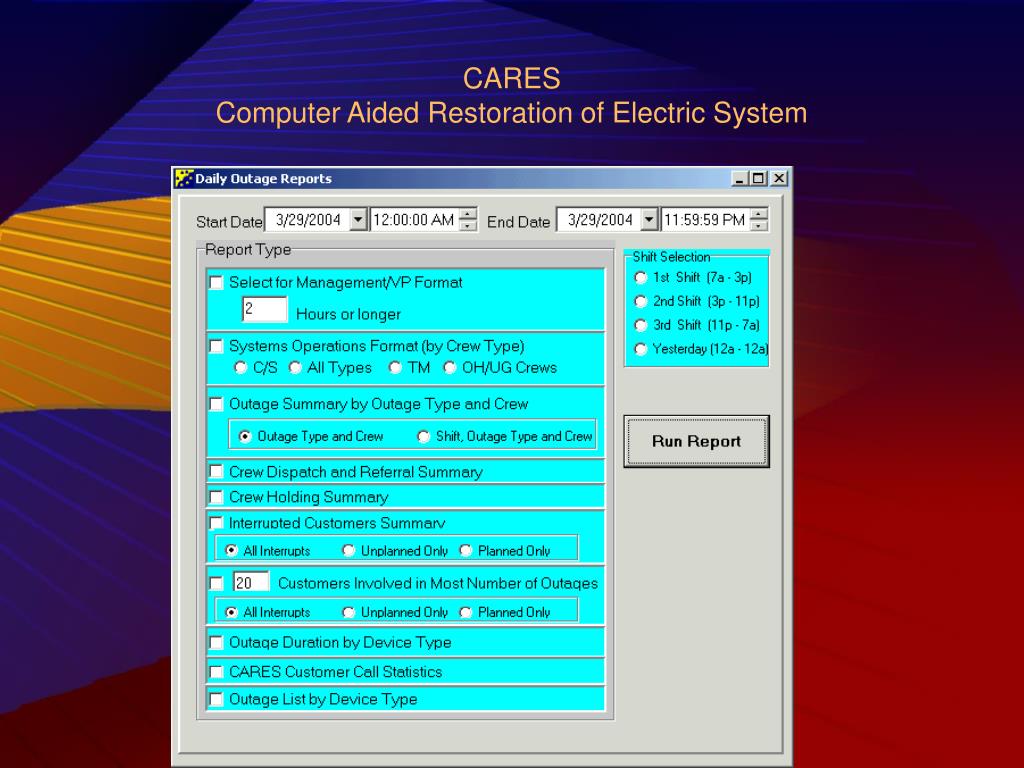Pick OH/UG Crews radio option
This screenshot has height=768, width=1024.
coord(449,368)
